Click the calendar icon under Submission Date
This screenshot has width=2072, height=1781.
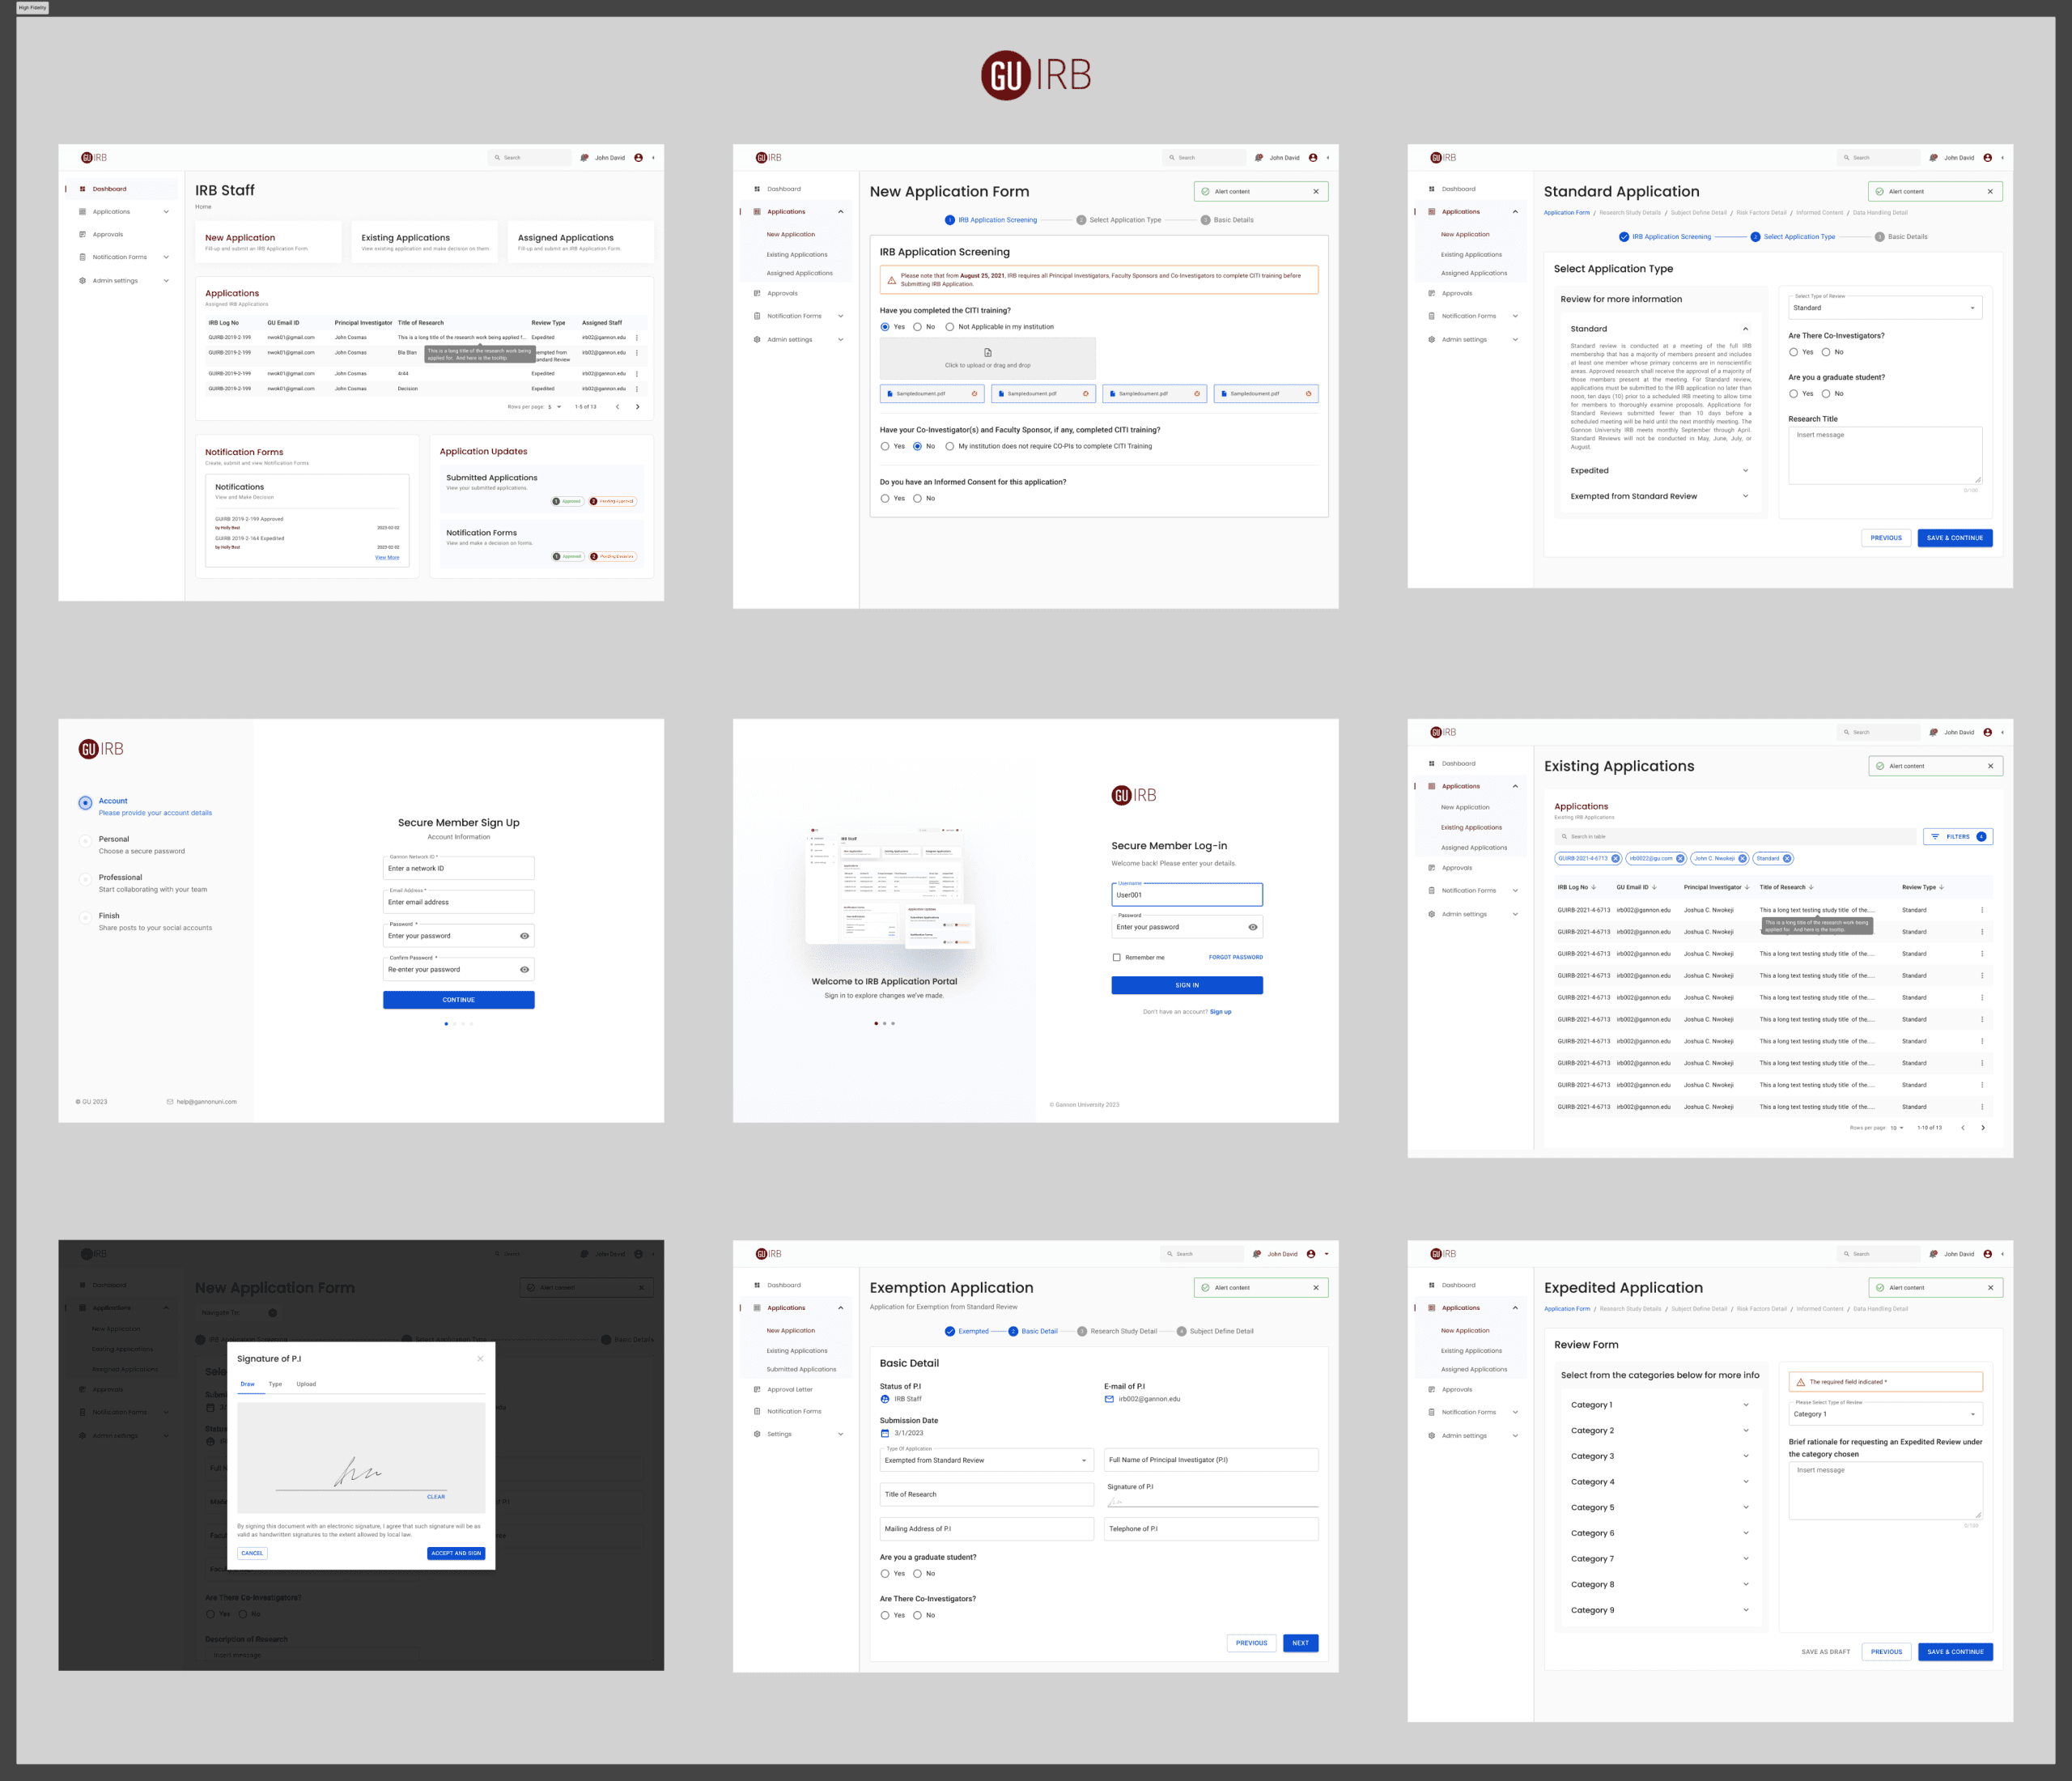click(x=884, y=1433)
